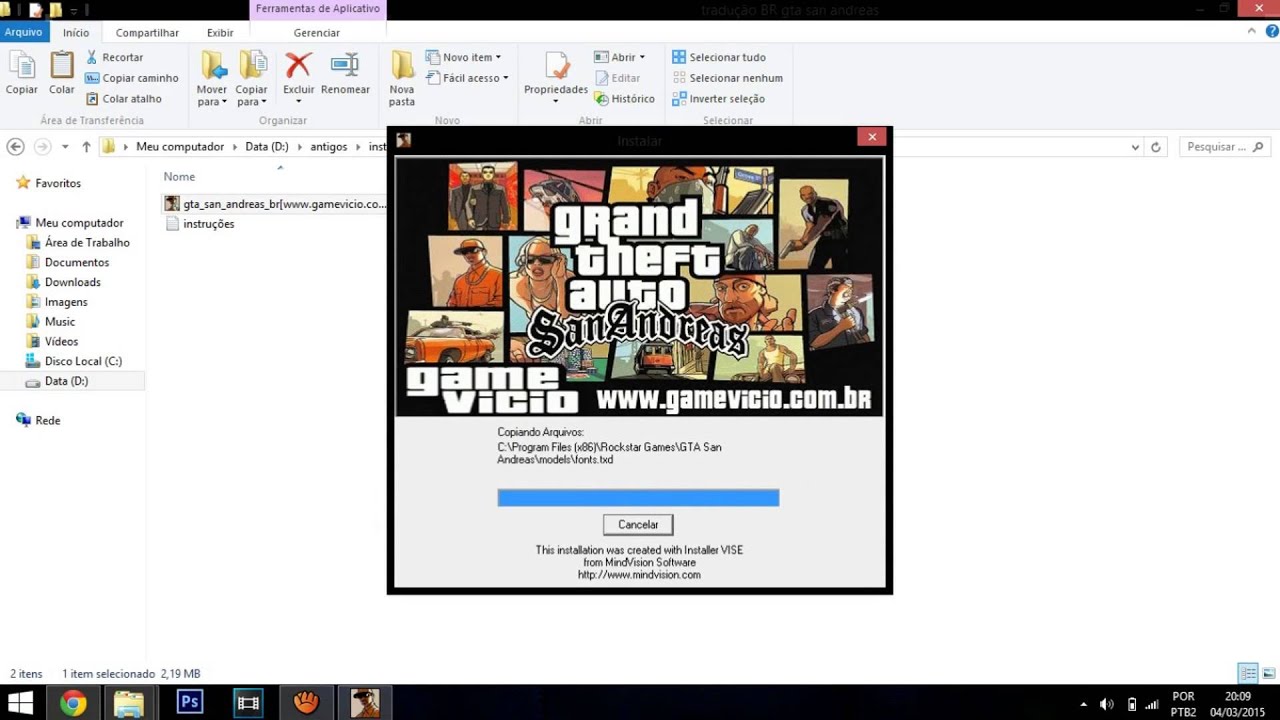This screenshot has height=720, width=1280.
Task: Select Recortar in the ribbon
Action: tap(114, 57)
